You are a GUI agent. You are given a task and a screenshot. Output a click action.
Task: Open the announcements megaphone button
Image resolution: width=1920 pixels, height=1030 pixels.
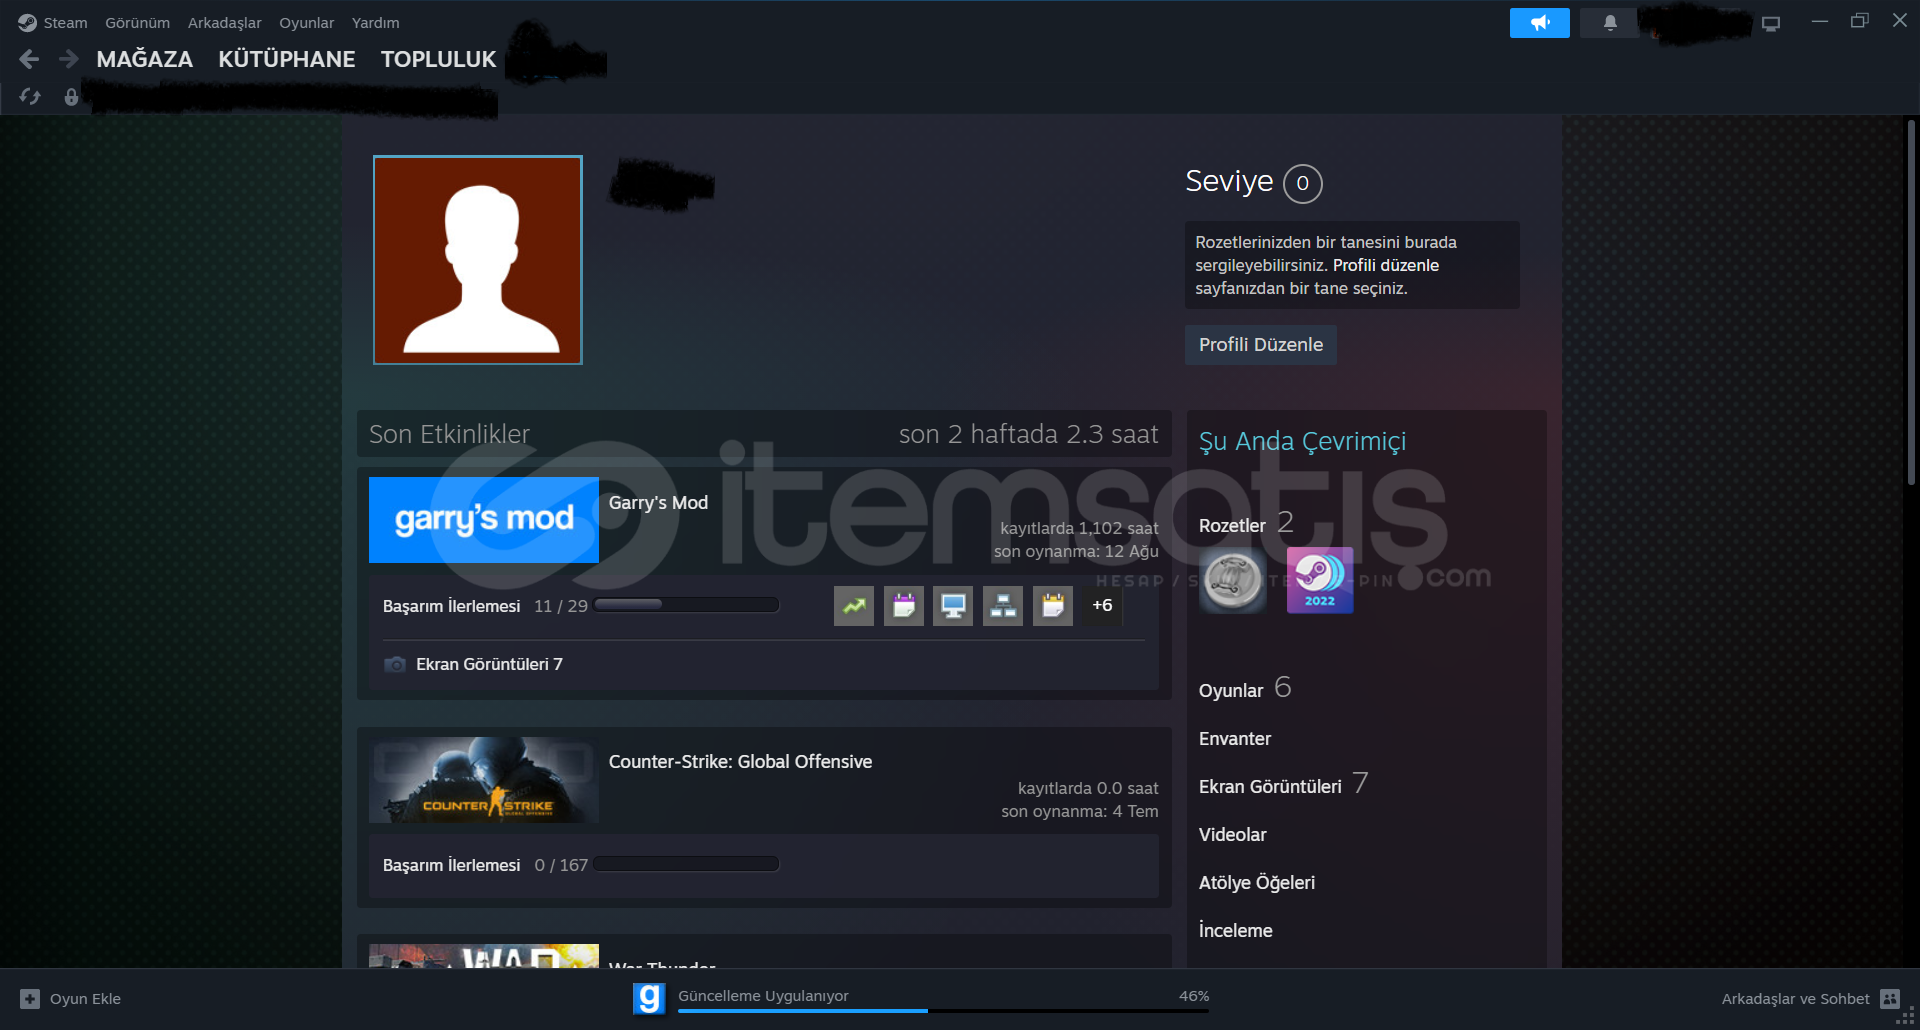click(1539, 22)
